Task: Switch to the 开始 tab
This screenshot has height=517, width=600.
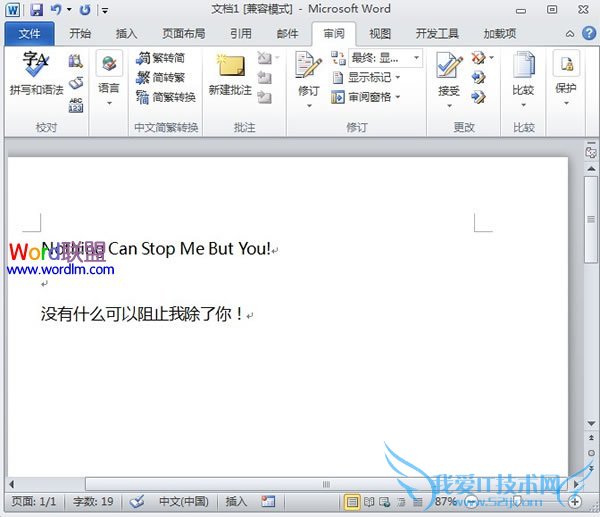Action: [80, 34]
